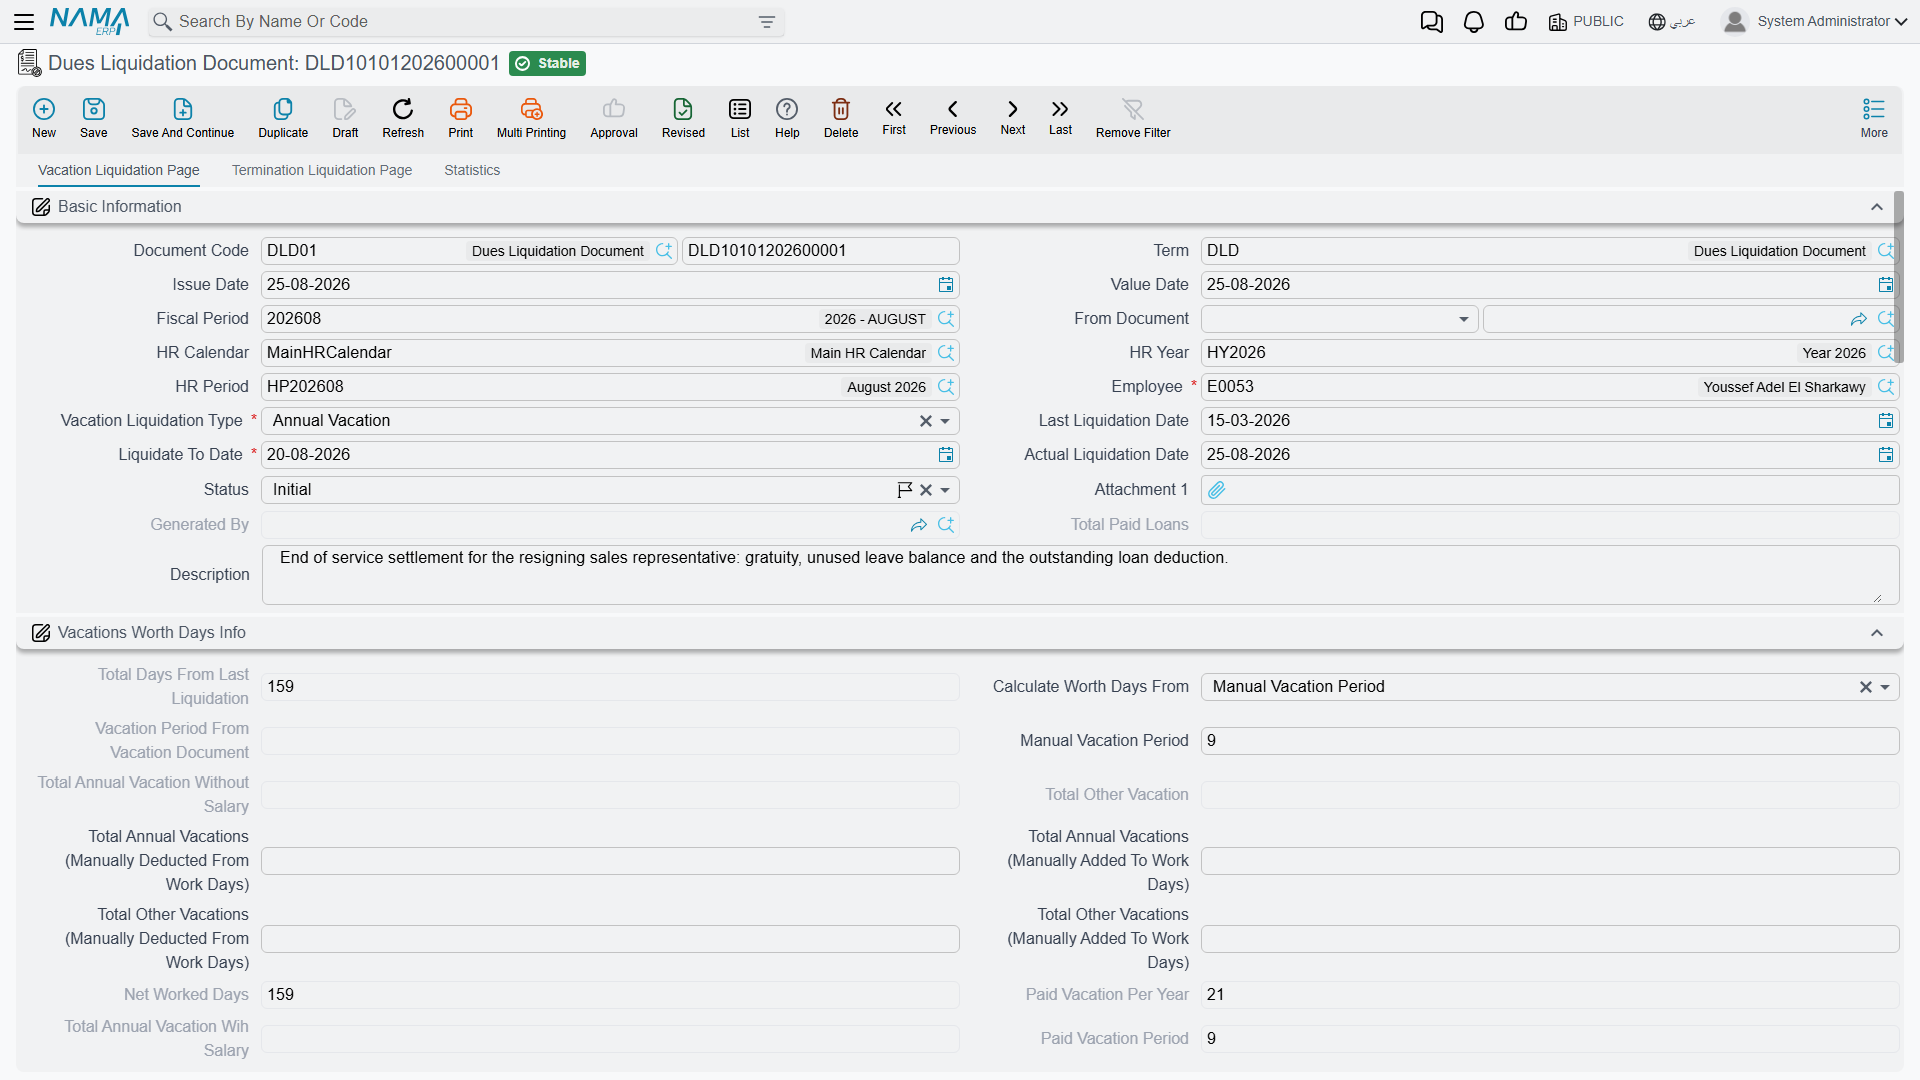The width and height of the screenshot is (1920, 1080).
Task: Click Remove Filter icon
Action: click(1133, 117)
